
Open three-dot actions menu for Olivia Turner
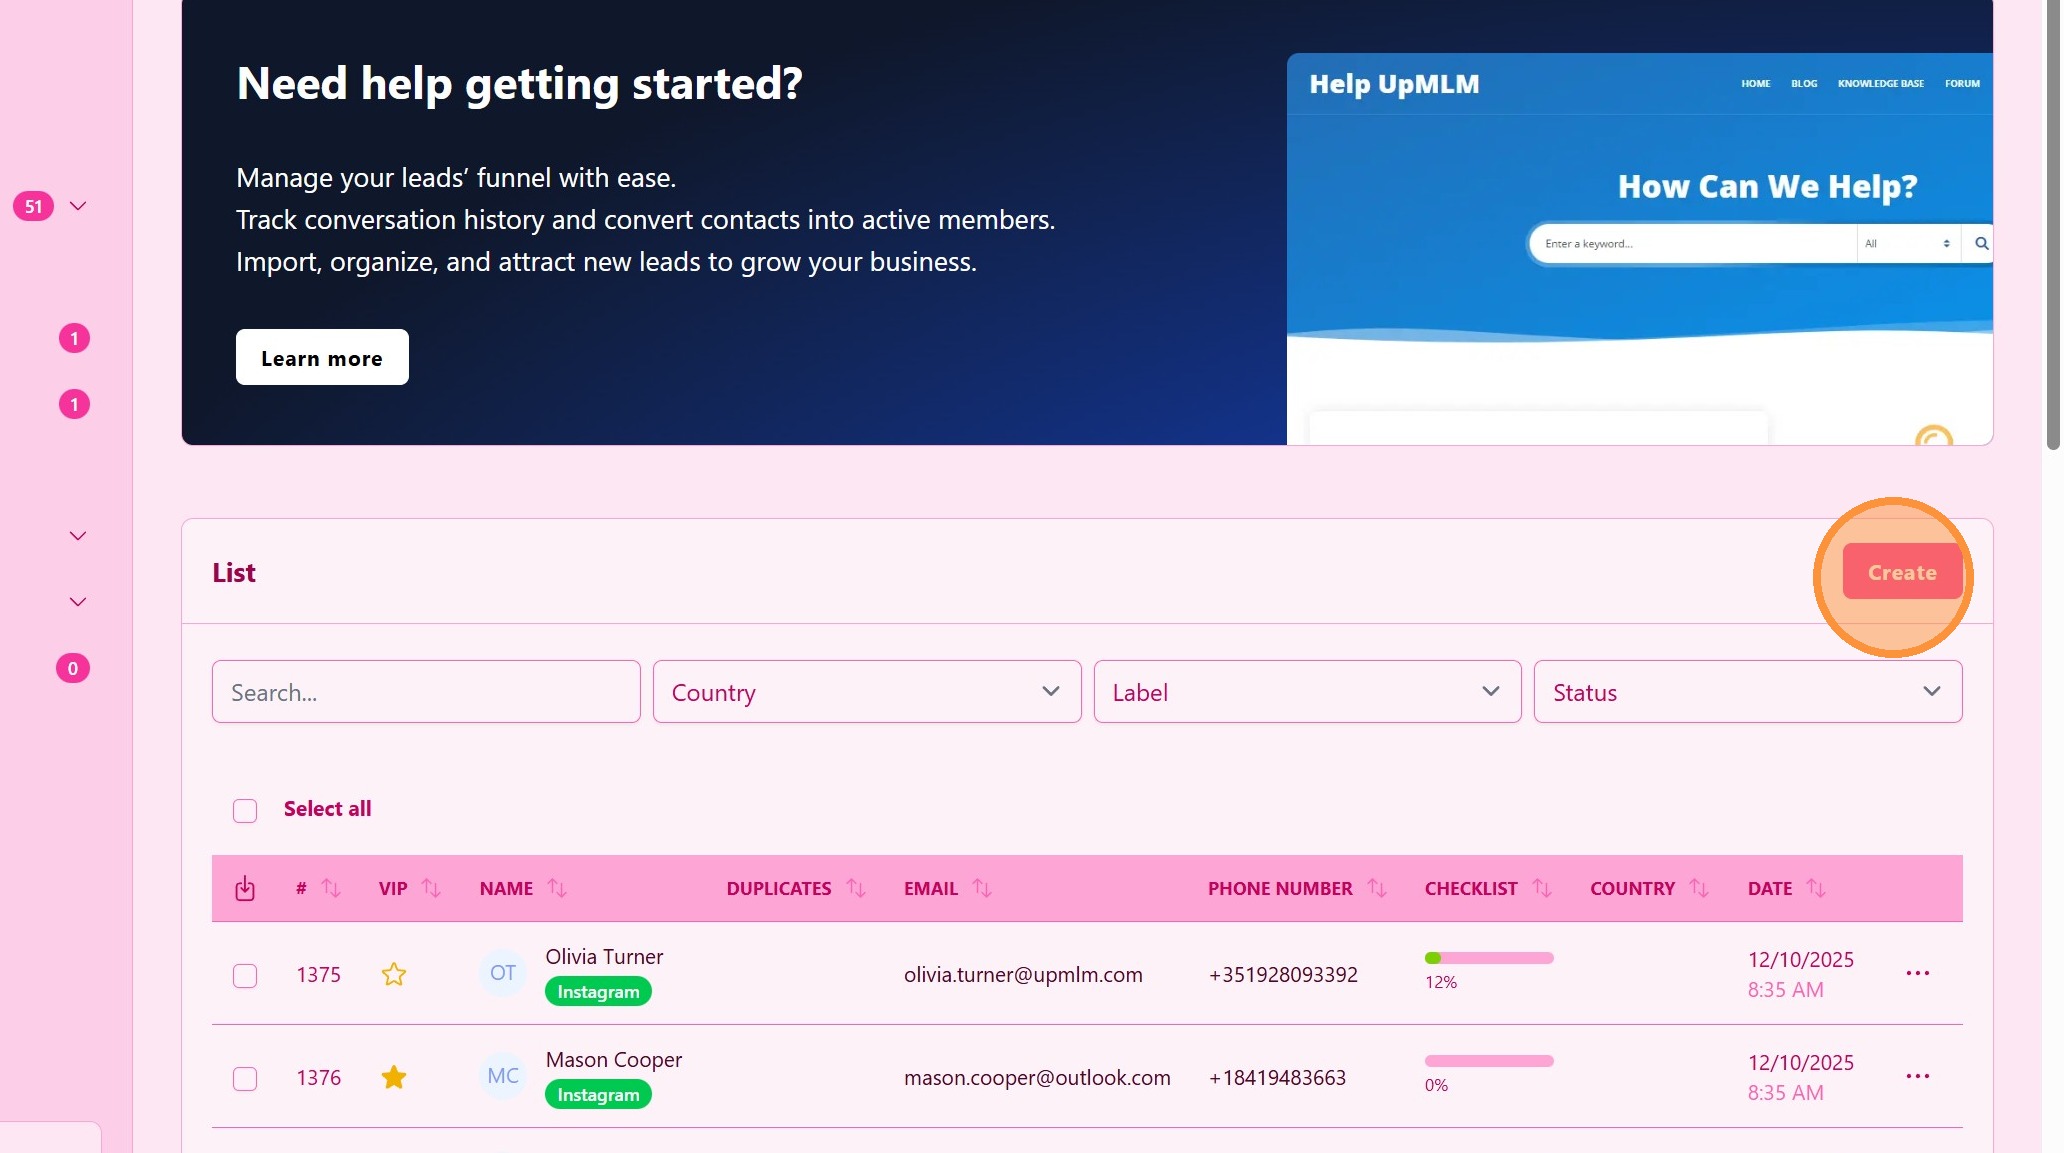tap(1917, 973)
